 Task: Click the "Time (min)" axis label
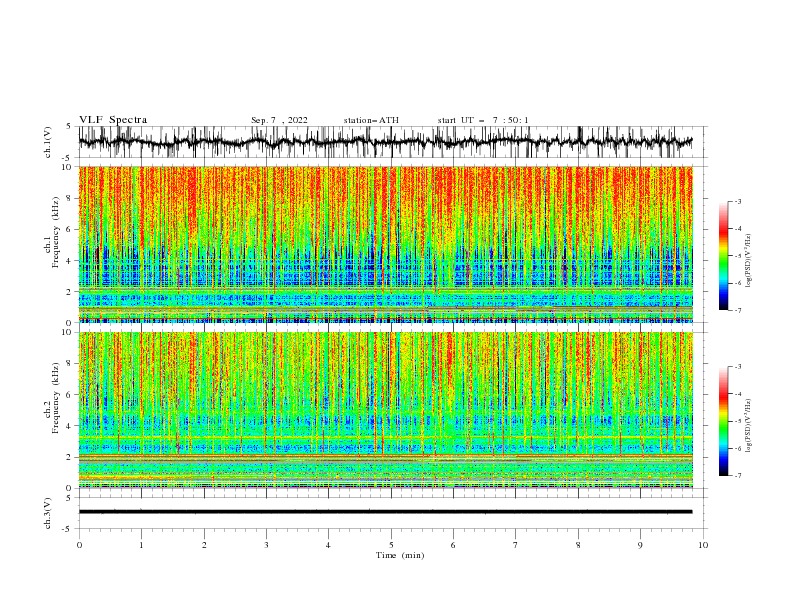pyautogui.click(x=400, y=555)
